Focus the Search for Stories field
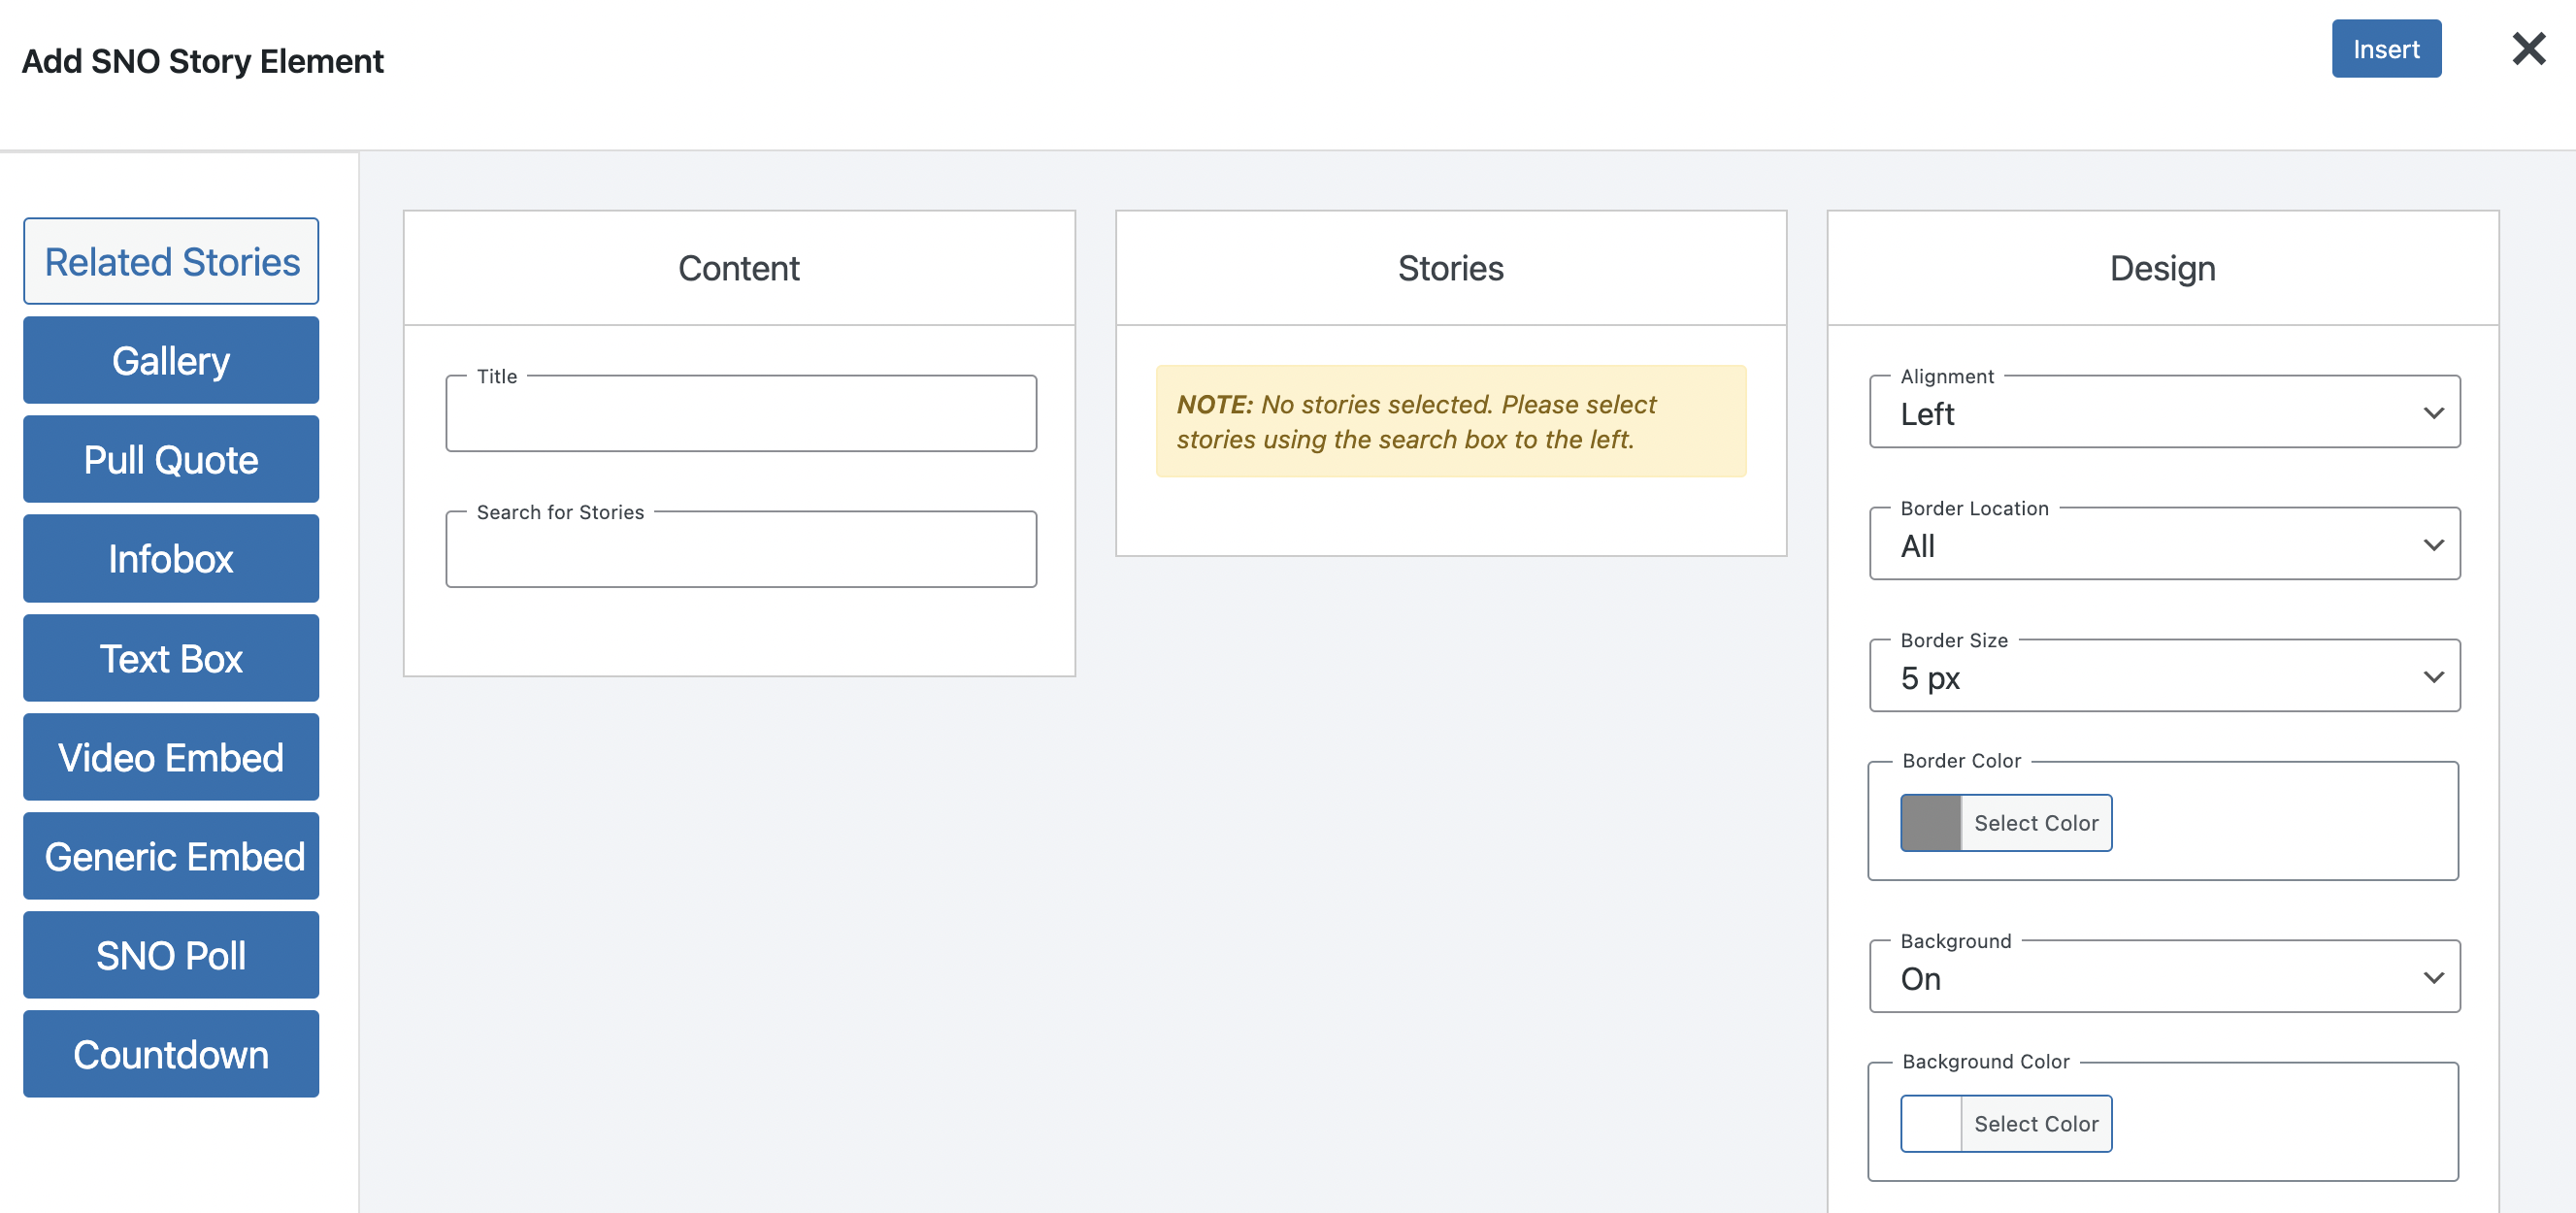The width and height of the screenshot is (2576, 1213). [x=740, y=553]
